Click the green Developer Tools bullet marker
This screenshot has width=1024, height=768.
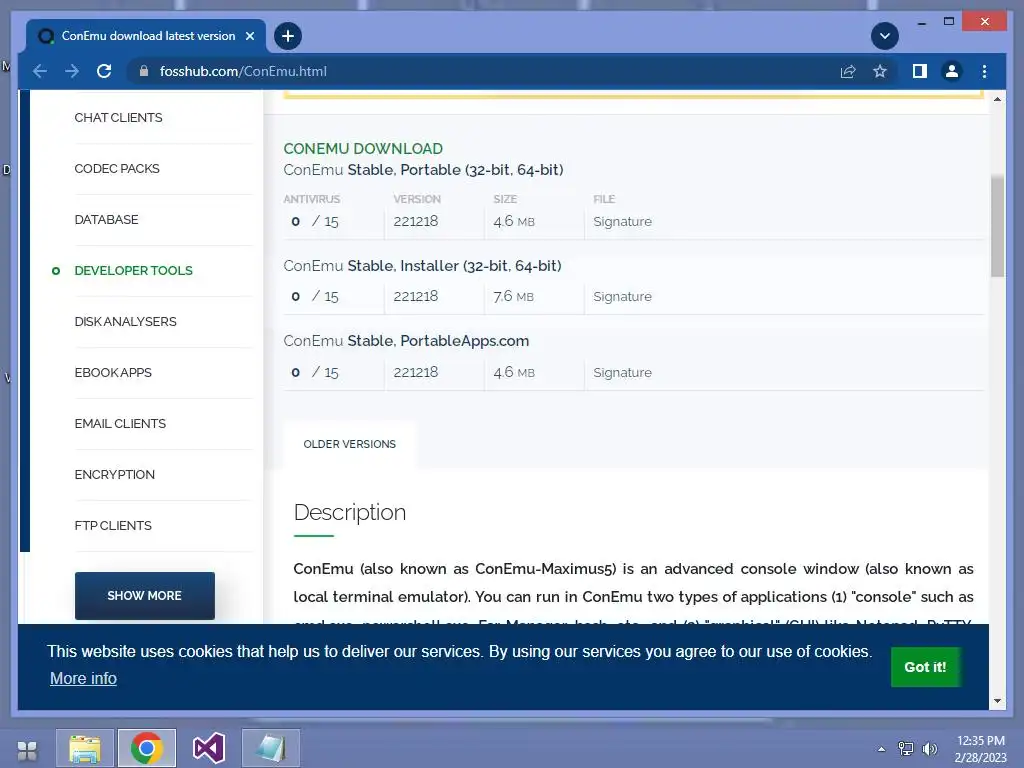56,270
